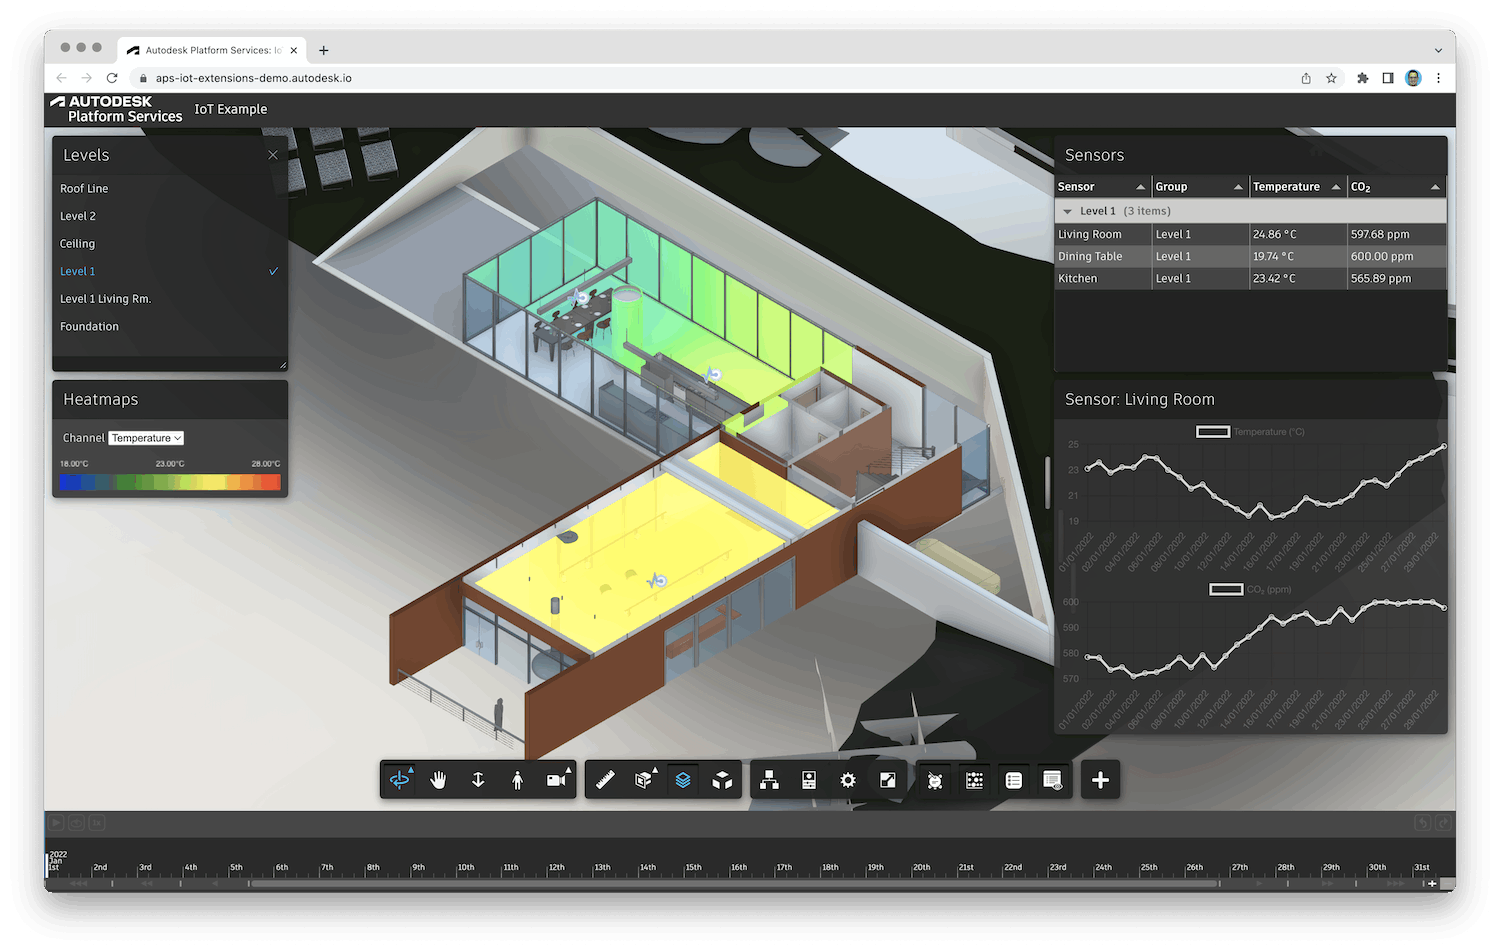The height and width of the screenshot is (951, 1500).
Task: Open the heatmap Channel dropdown
Action: (145, 437)
